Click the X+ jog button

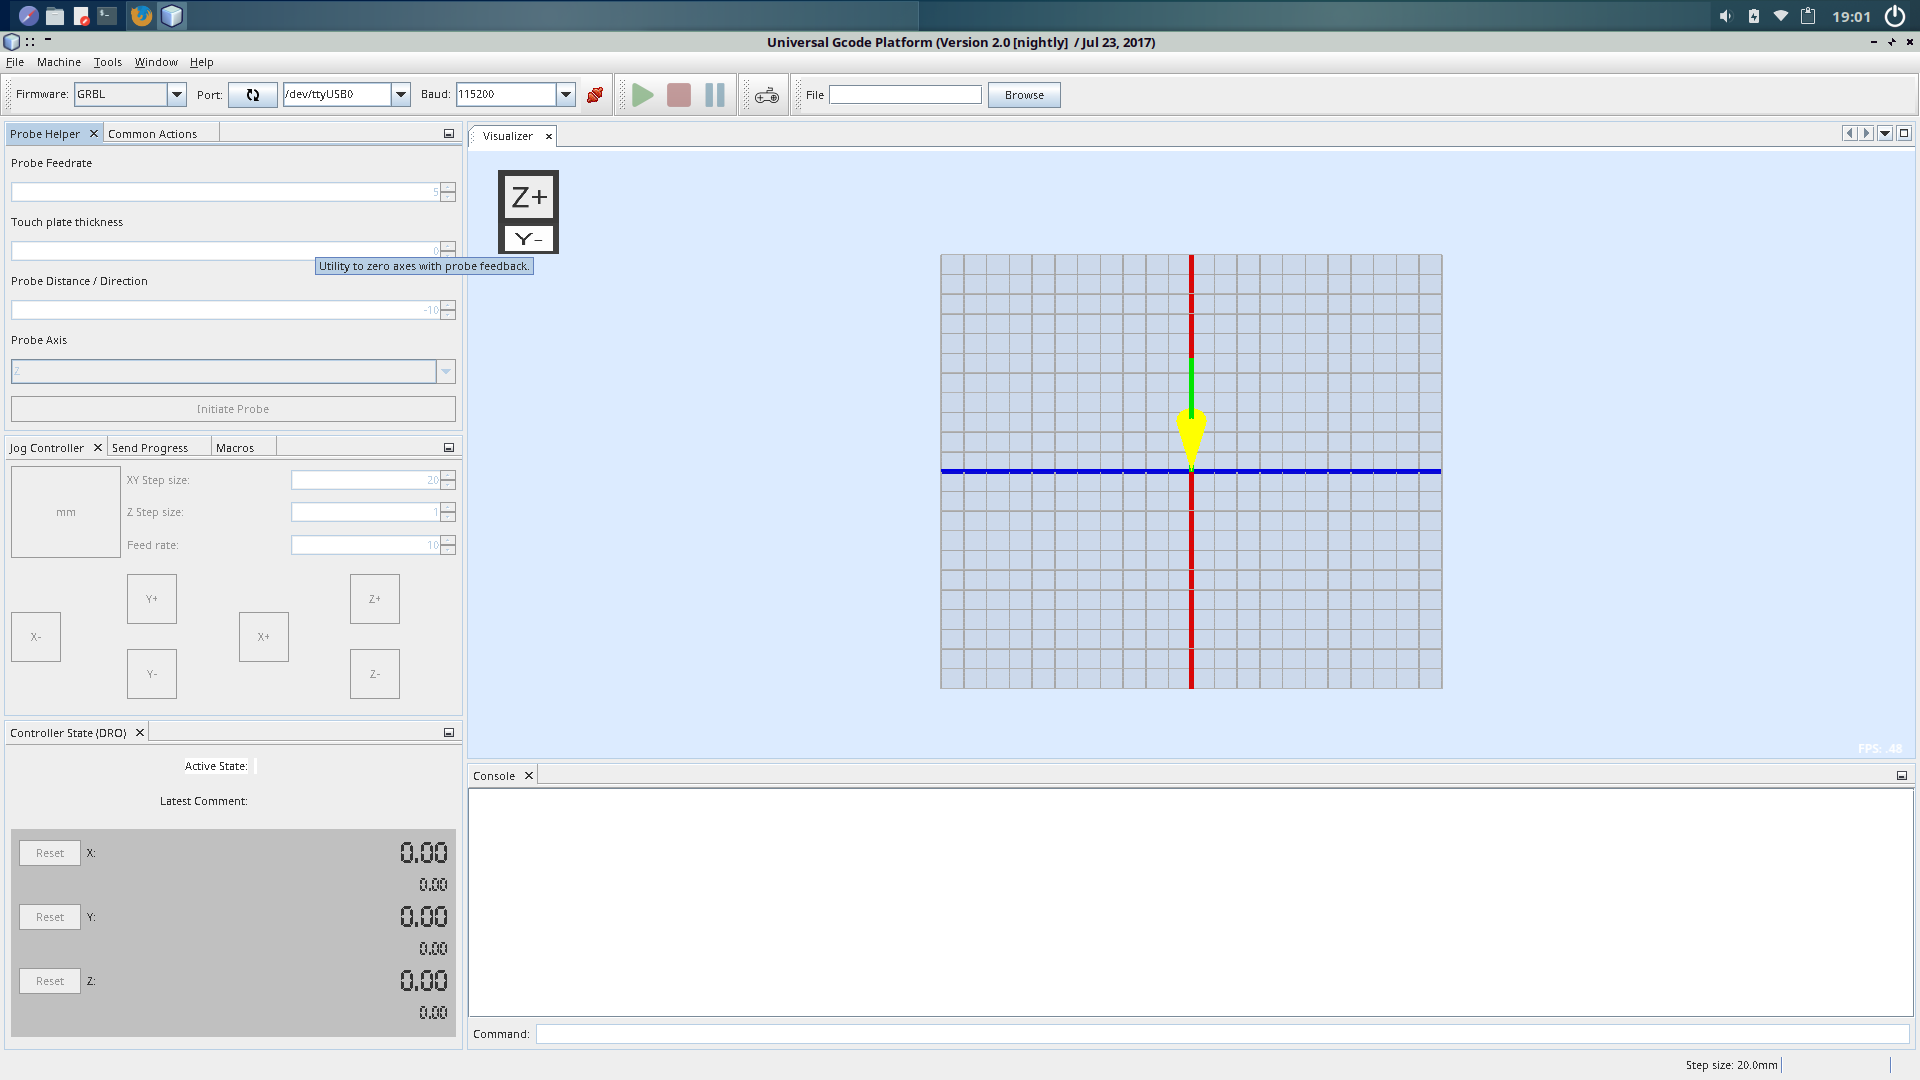pos(264,637)
